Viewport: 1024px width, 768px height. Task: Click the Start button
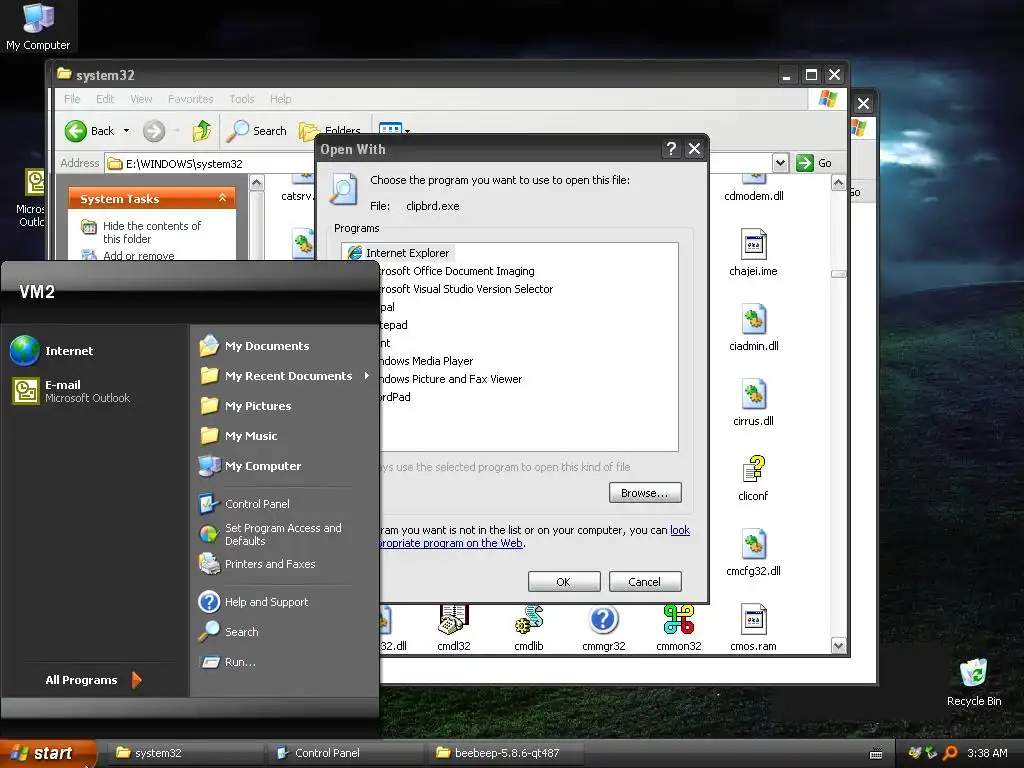coord(47,753)
